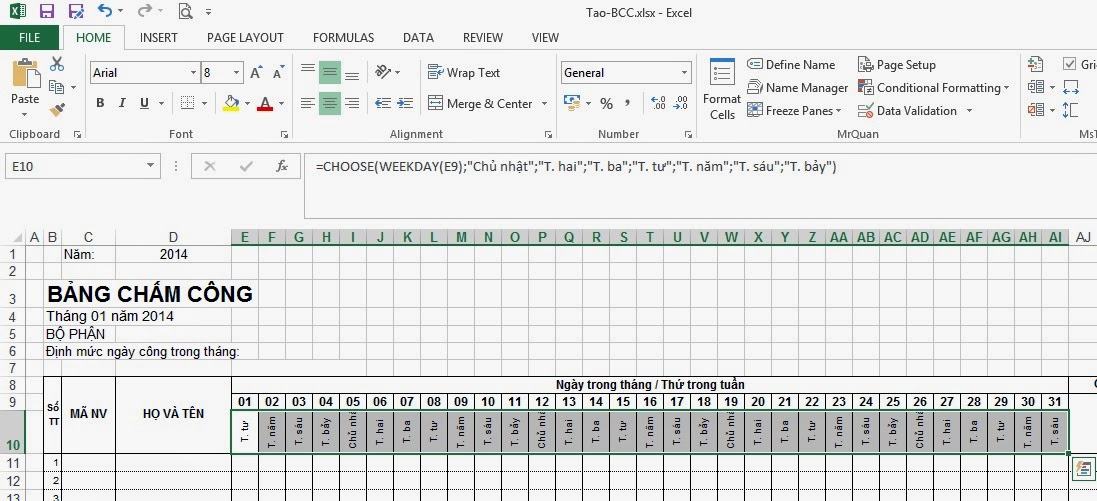Screen dimensions: 1097x501
Task: Toggle horizontal Center alignment
Action: coord(330,104)
